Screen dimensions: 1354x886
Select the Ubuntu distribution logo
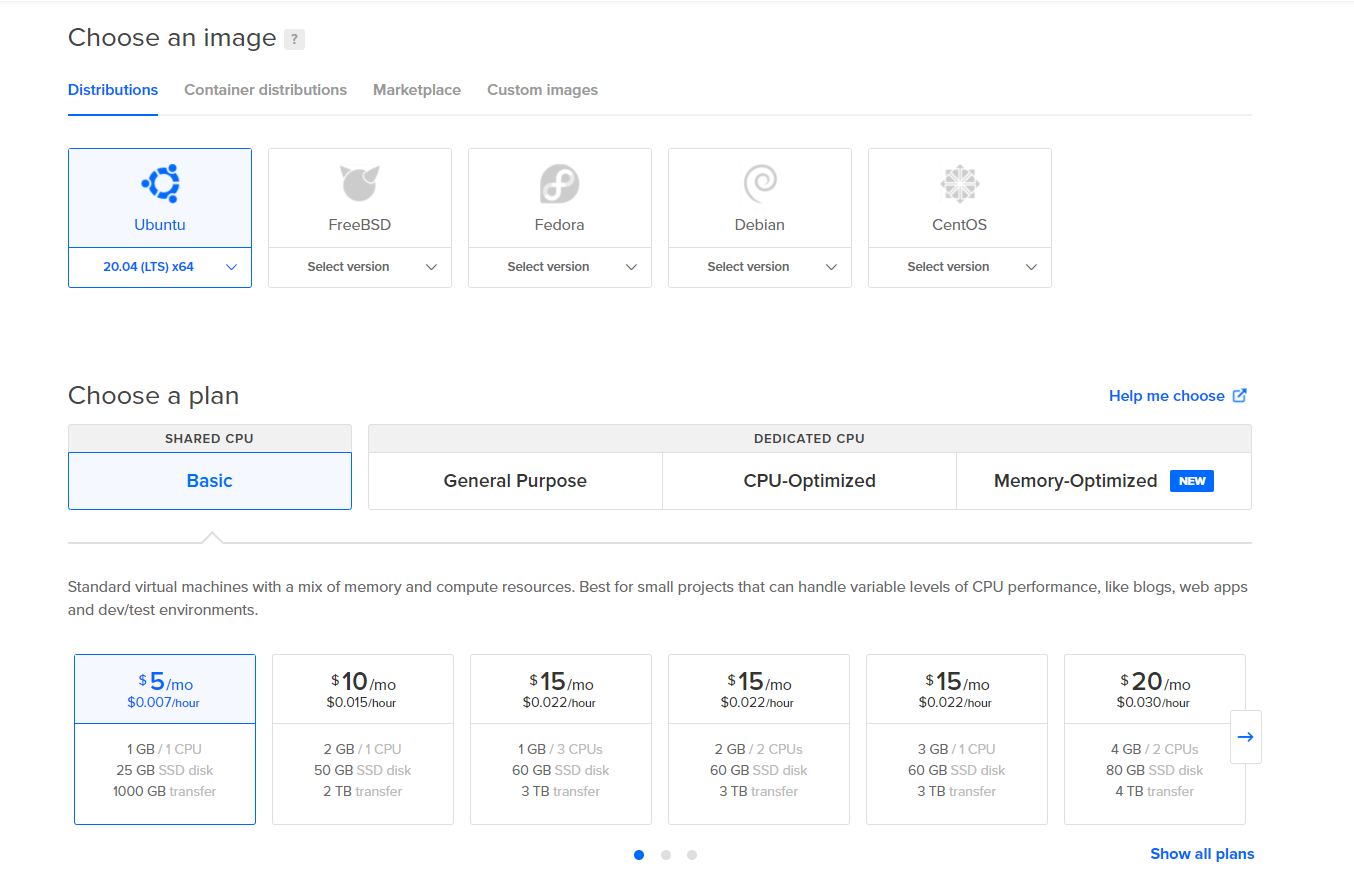tap(160, 184)
